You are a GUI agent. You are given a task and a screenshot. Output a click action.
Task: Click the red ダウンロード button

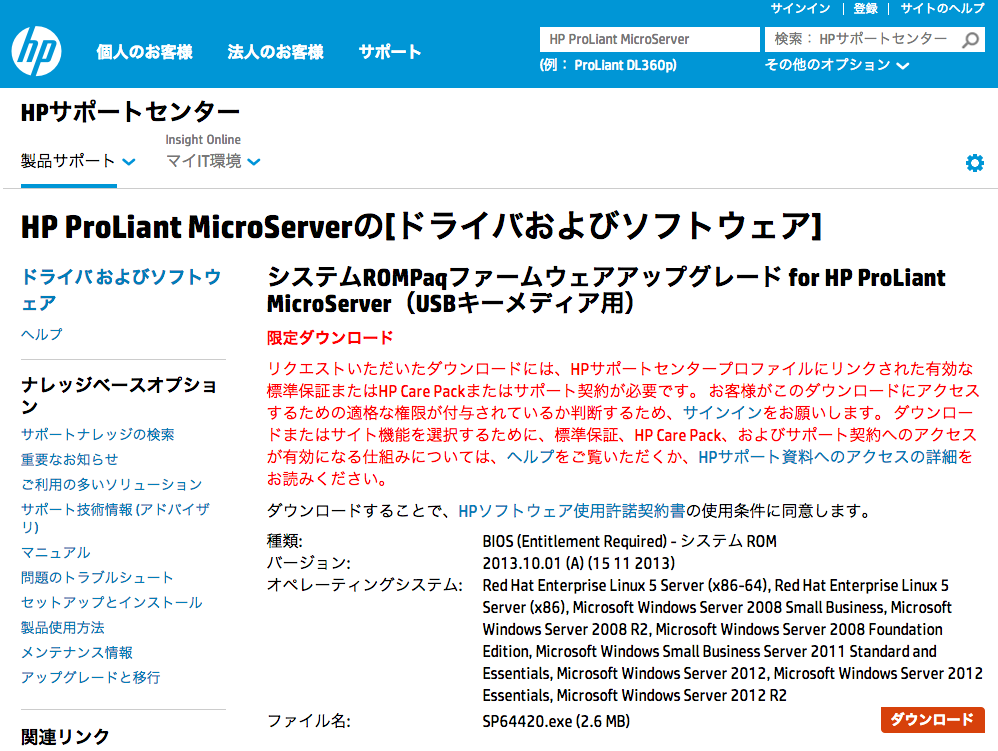932,720
